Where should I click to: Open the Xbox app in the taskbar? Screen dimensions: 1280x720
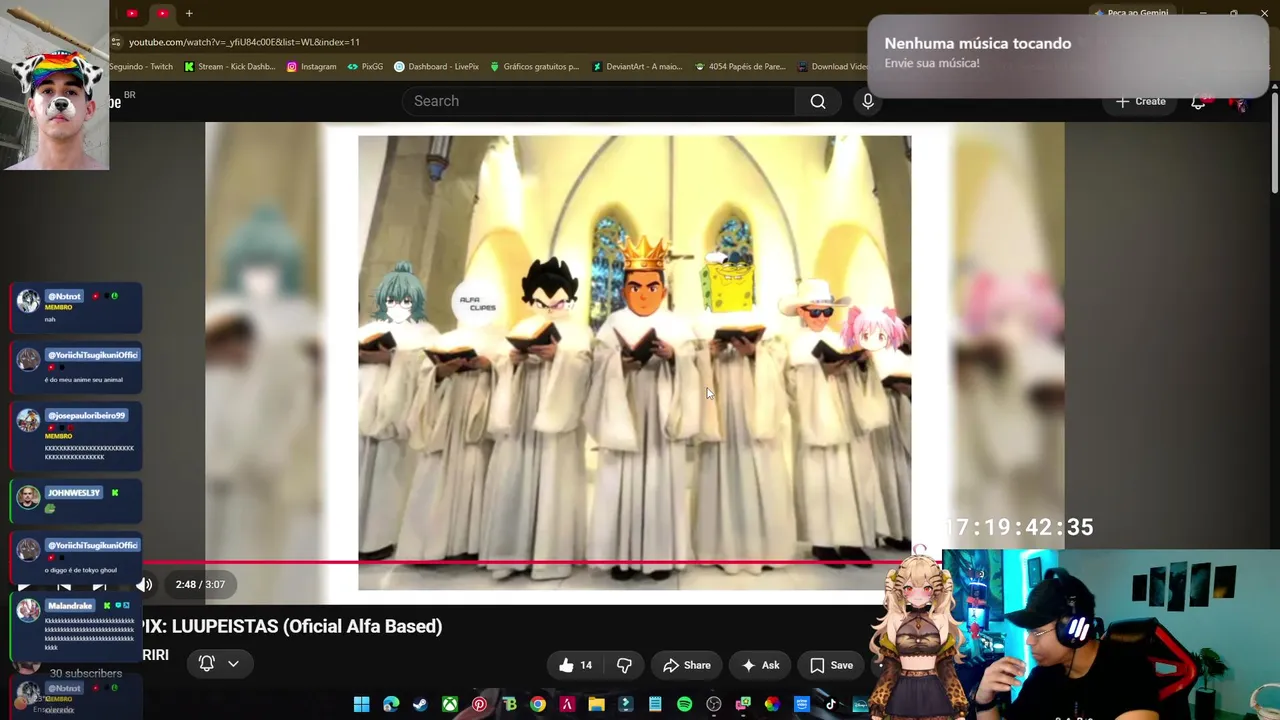(x=450, y=704)
